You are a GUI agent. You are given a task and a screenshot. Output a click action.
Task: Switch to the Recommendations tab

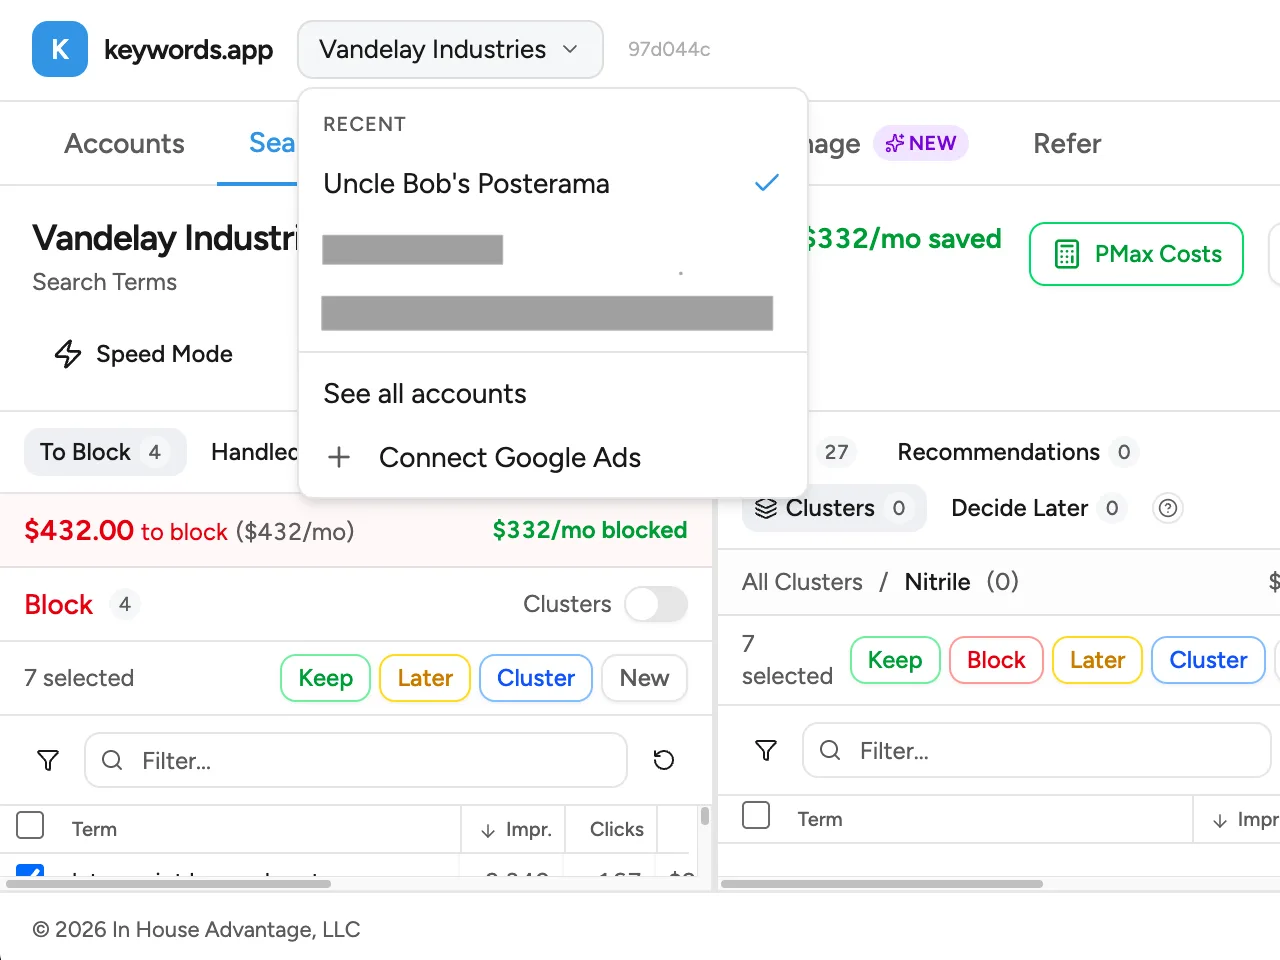(1018, 452)
